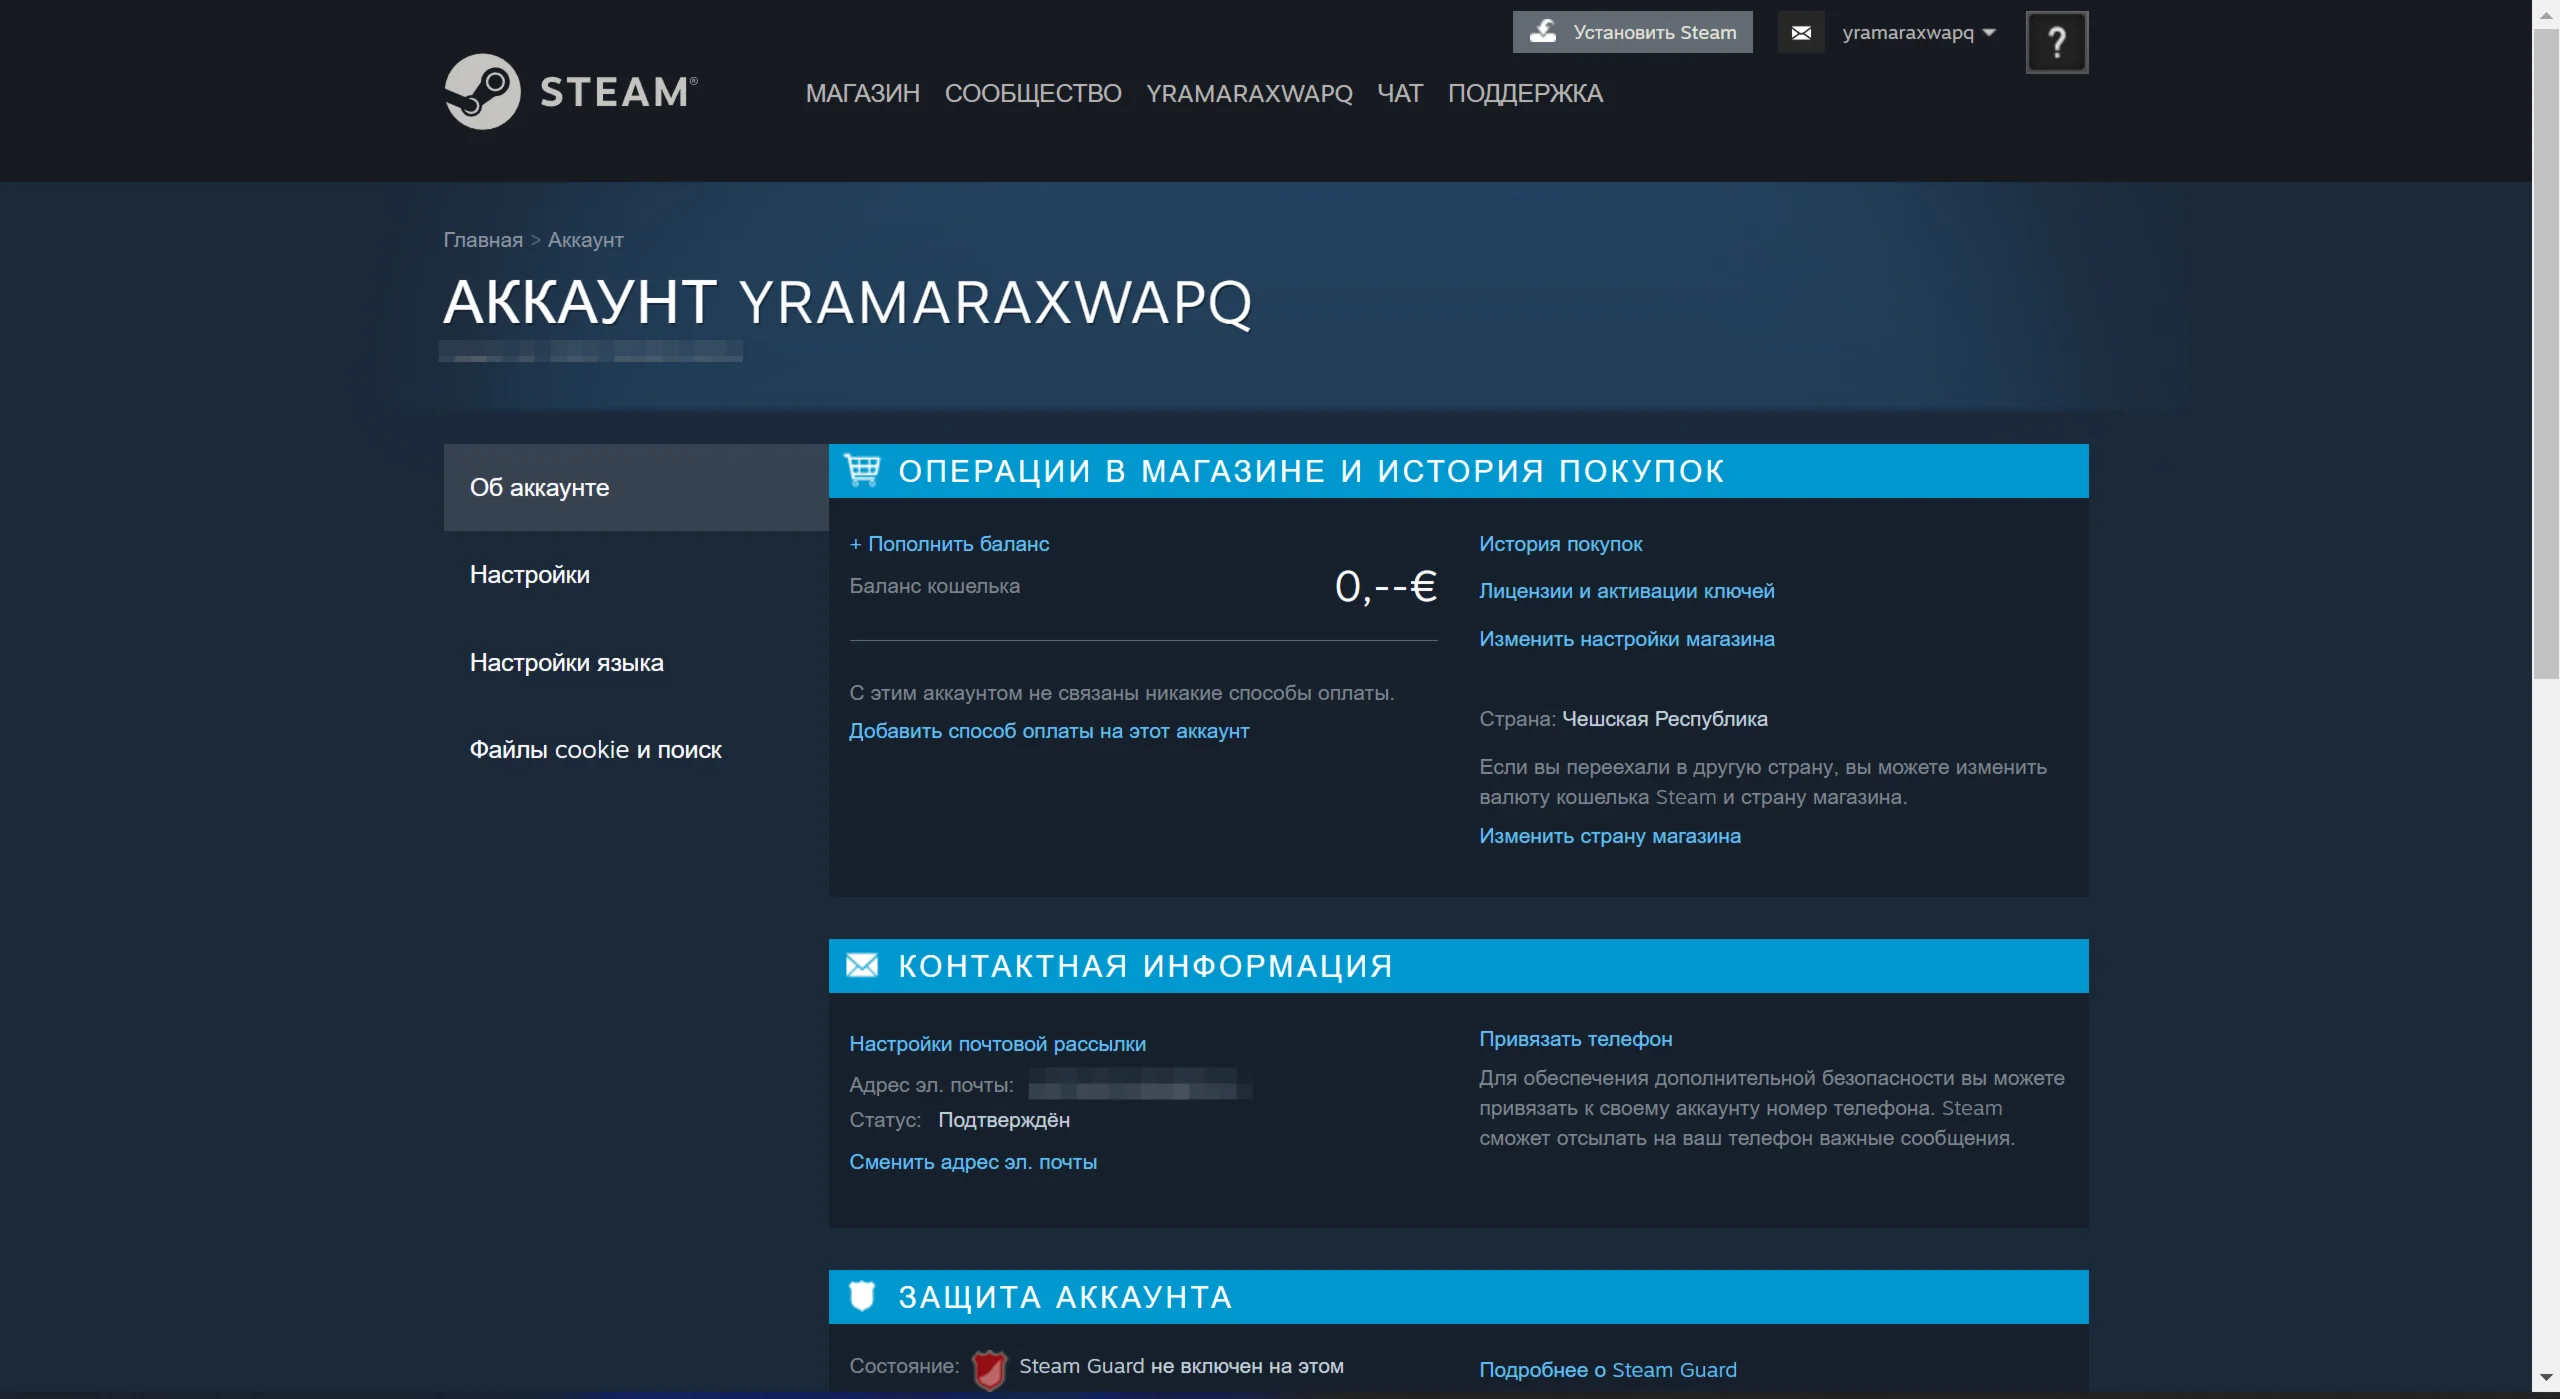Click + Пополнить баланс link
2560x1399 pixels.
point(949,544)
